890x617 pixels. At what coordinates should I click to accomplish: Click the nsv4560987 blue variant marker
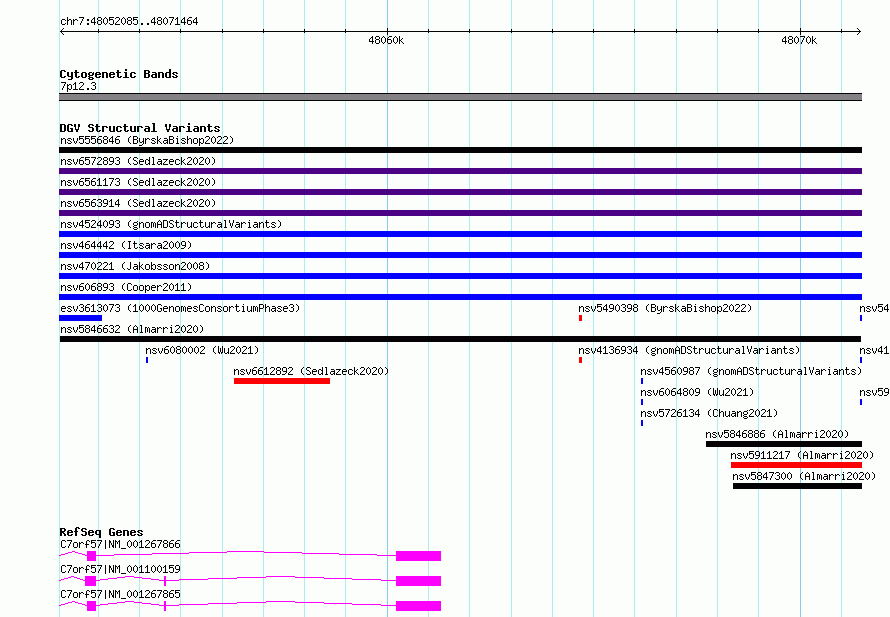(x=642, y=381)
